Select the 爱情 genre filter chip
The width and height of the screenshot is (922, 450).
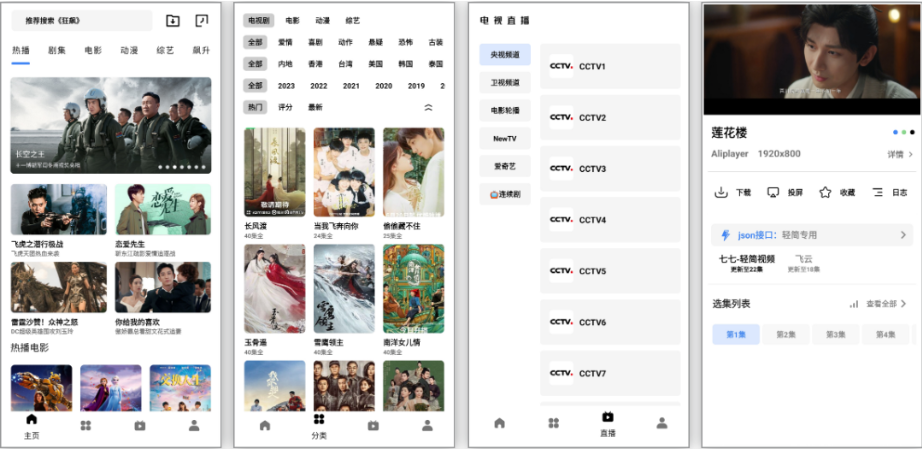(x=286, y=42)
